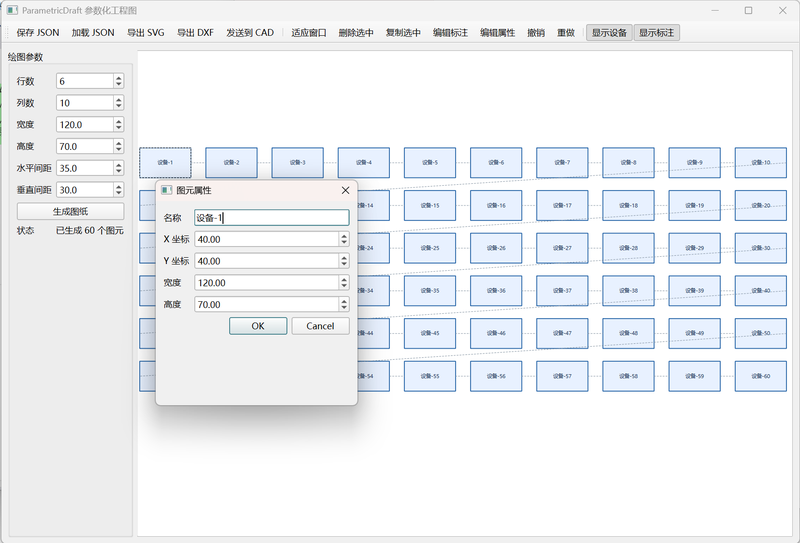Image resolution: width=800 pixels, height=543 pixels.
Task: Click the status text 已生成 60 个图元
Action: 90,231
